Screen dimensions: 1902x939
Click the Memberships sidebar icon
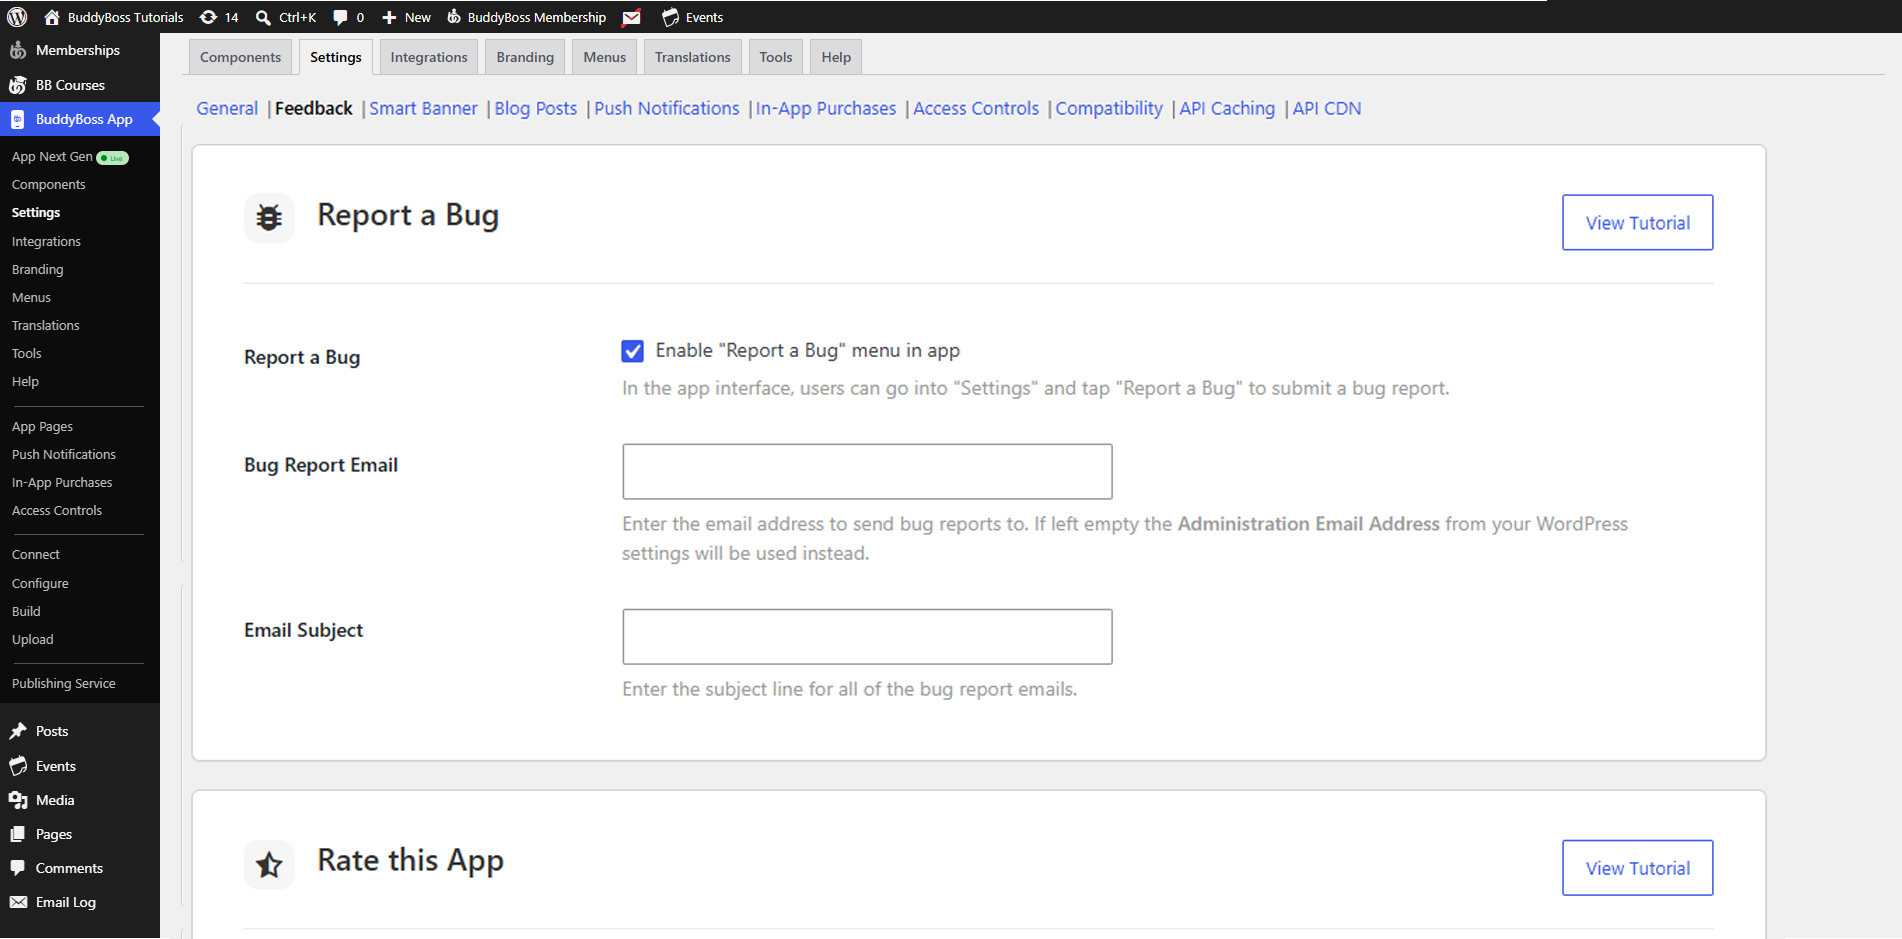[x=18, y=50]
